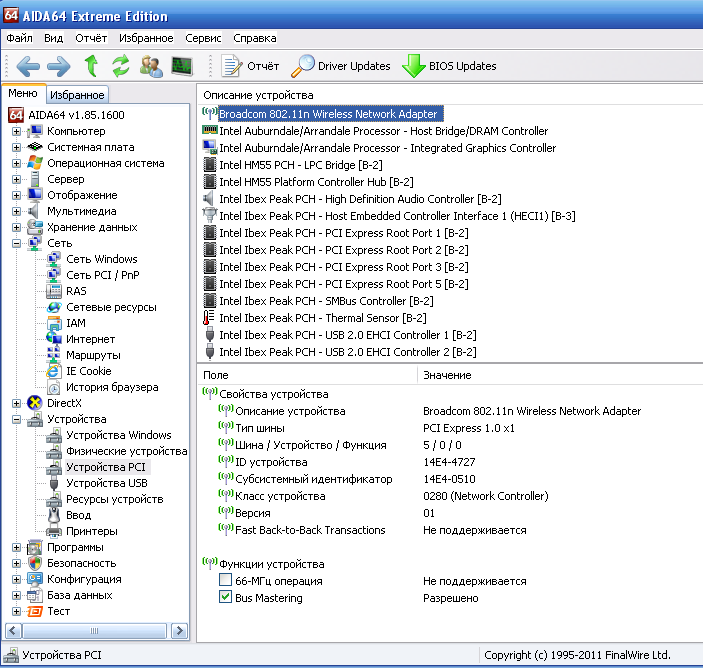Click the BIOS Updates green arrow icon
703x668 pixels.
click(x=413, y=66)
